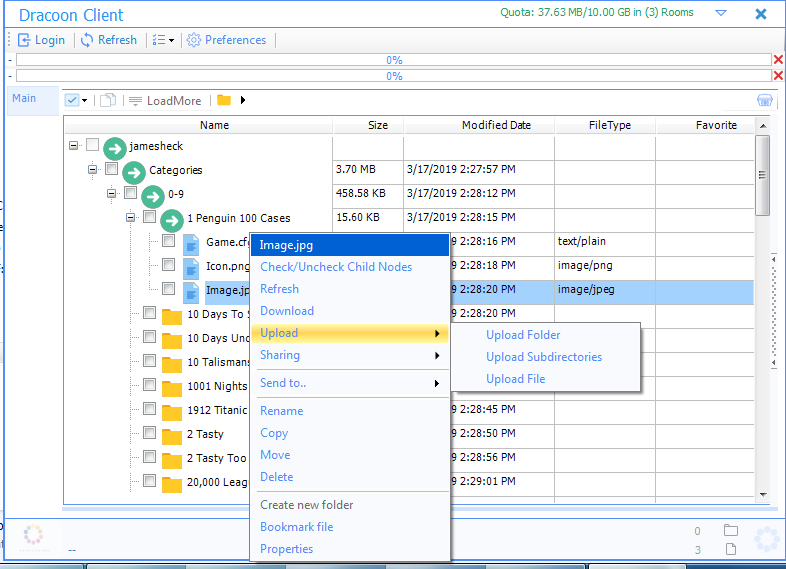Collapse the jamesheck tree node
The width and height of the screenshot is (786, 569).
[x=74, y=145]
